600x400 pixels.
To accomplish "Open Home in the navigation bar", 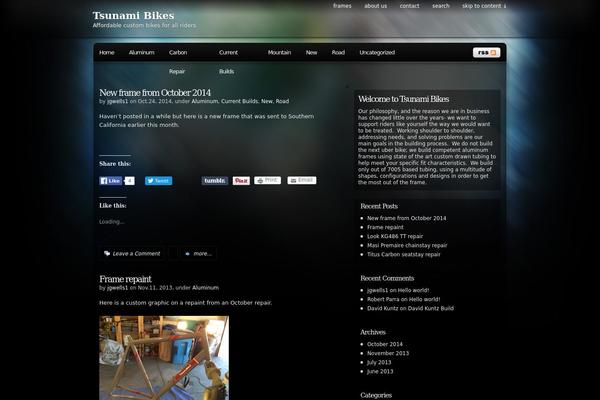I will pyautogui.click(x=107, y=52).
